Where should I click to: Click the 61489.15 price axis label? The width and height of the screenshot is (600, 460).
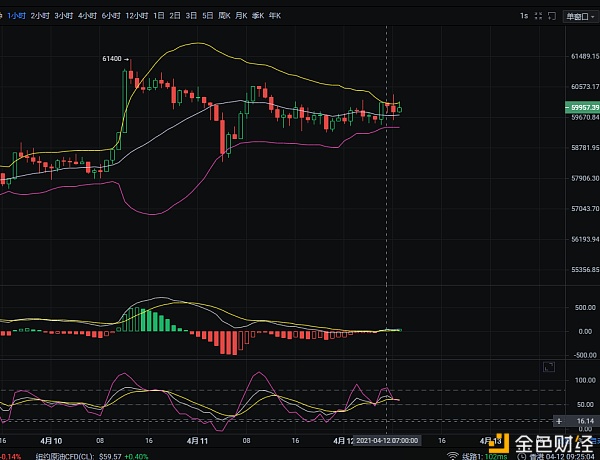coord(585,56)
